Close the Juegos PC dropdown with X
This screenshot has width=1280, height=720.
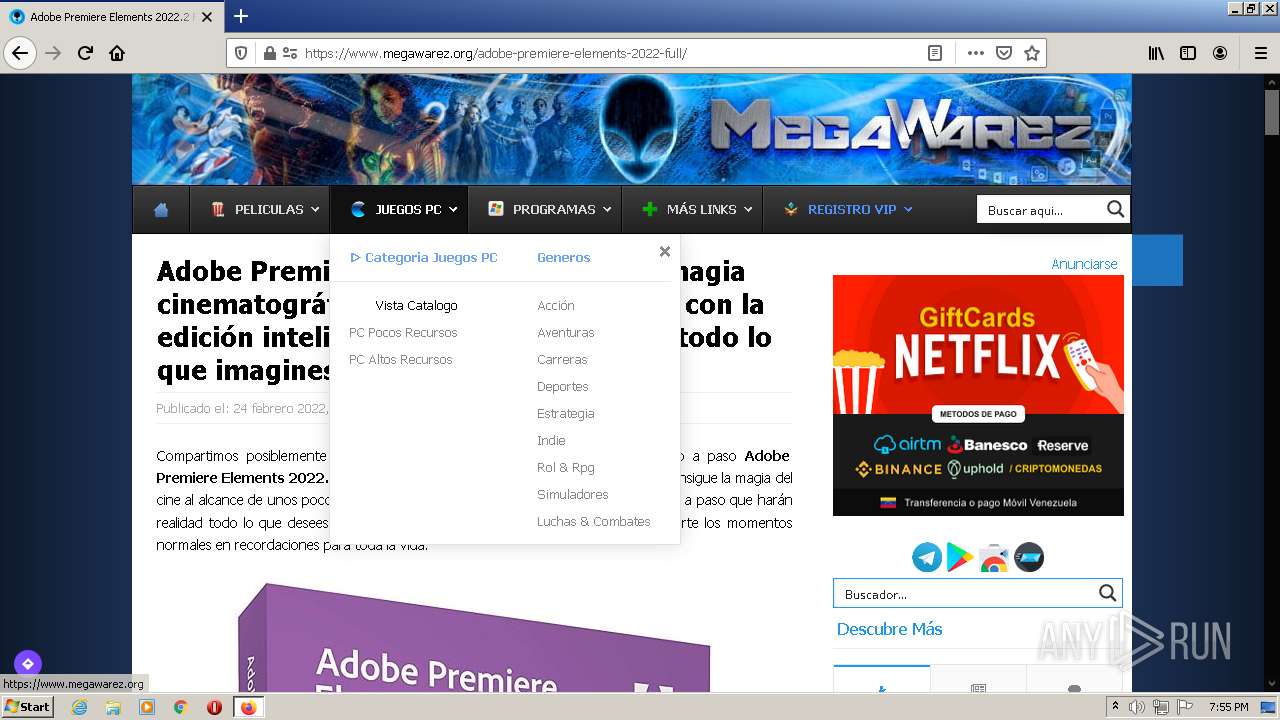point(665,252)
